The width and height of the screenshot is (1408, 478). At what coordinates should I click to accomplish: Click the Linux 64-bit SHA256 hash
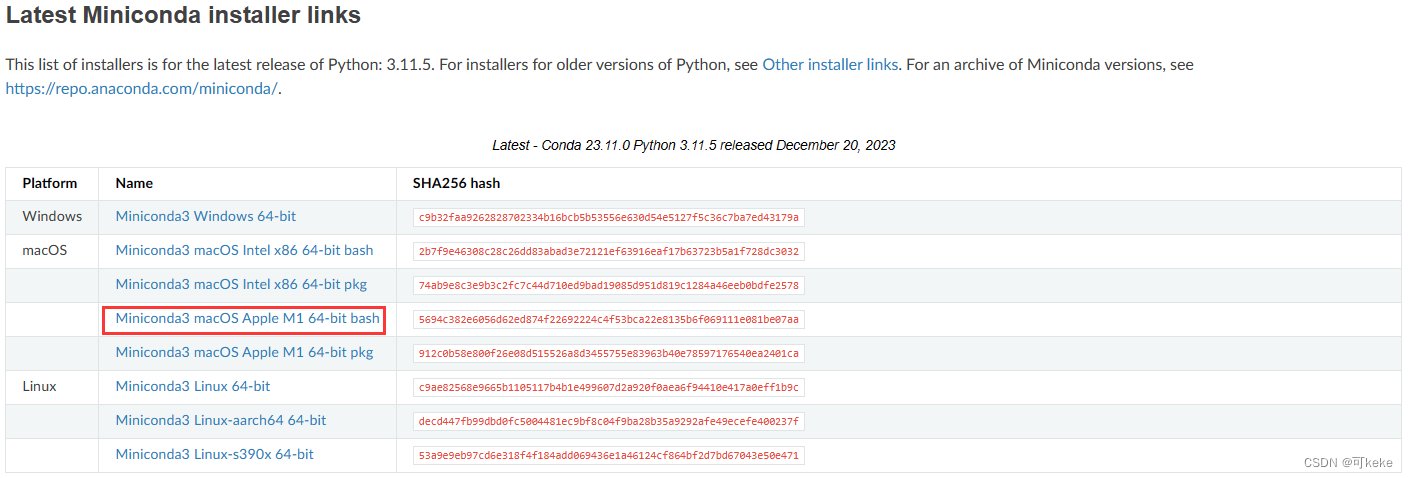pyautogui.click(x=608, y=387)
